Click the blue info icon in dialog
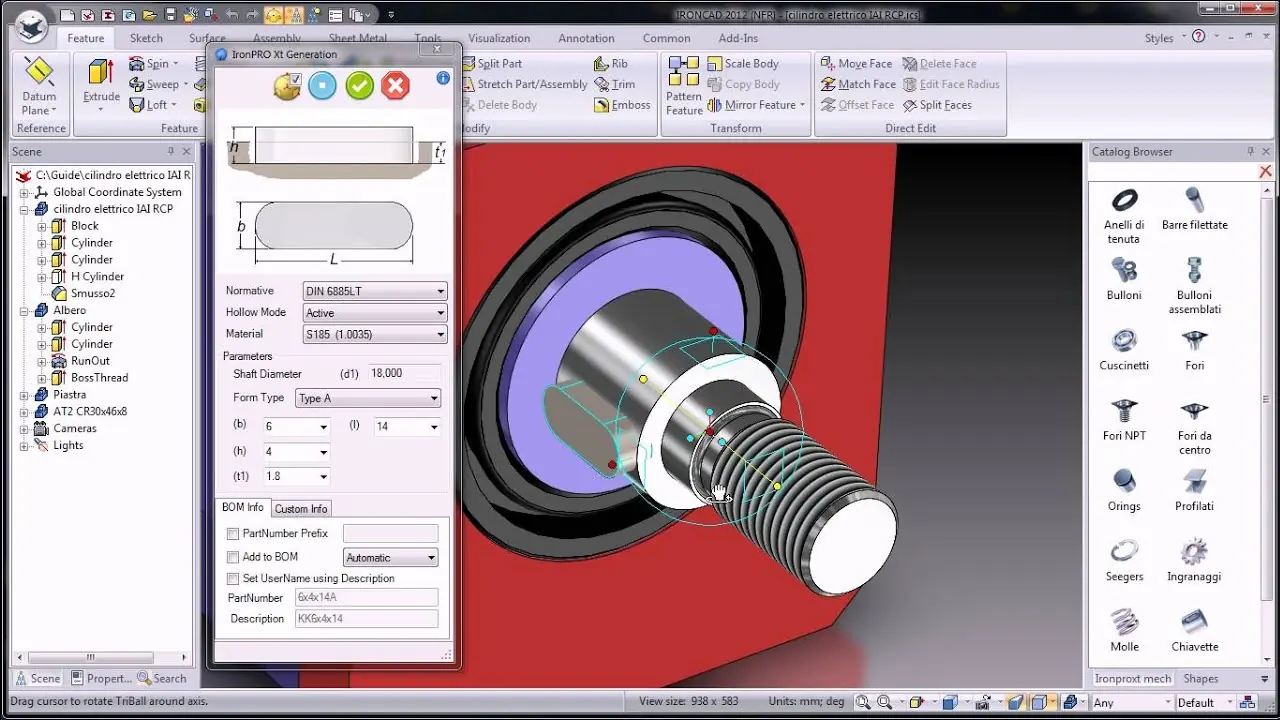The height and width of the screenshot is (720, 1280). (x=443, y=77)
